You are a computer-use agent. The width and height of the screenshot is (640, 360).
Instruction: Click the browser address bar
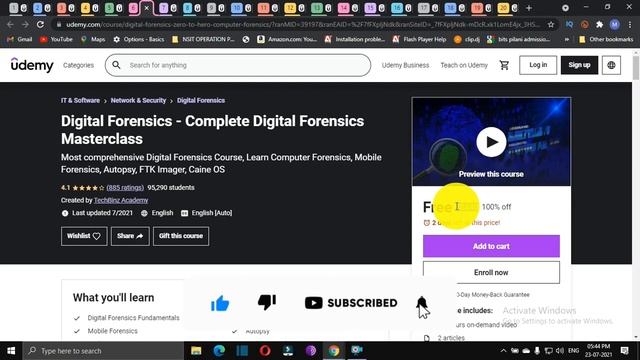pyautogui.click(x=302, y=24)
